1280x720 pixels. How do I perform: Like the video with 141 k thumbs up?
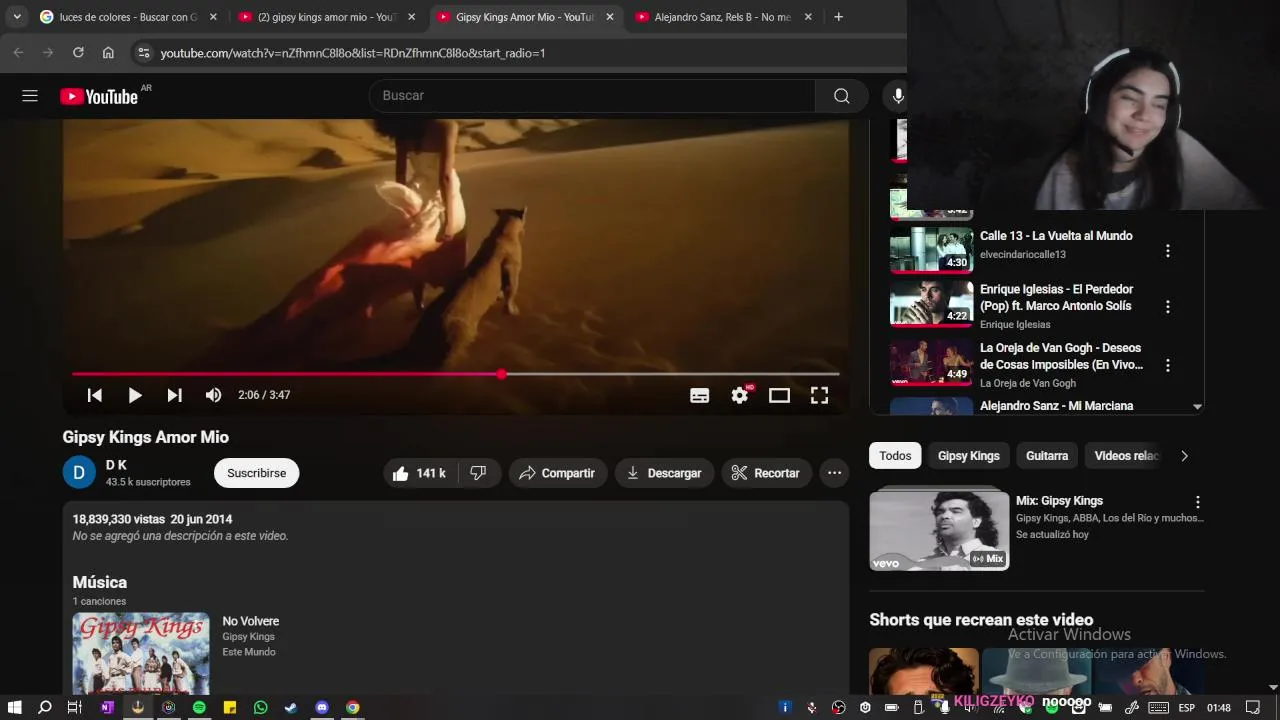420,473
